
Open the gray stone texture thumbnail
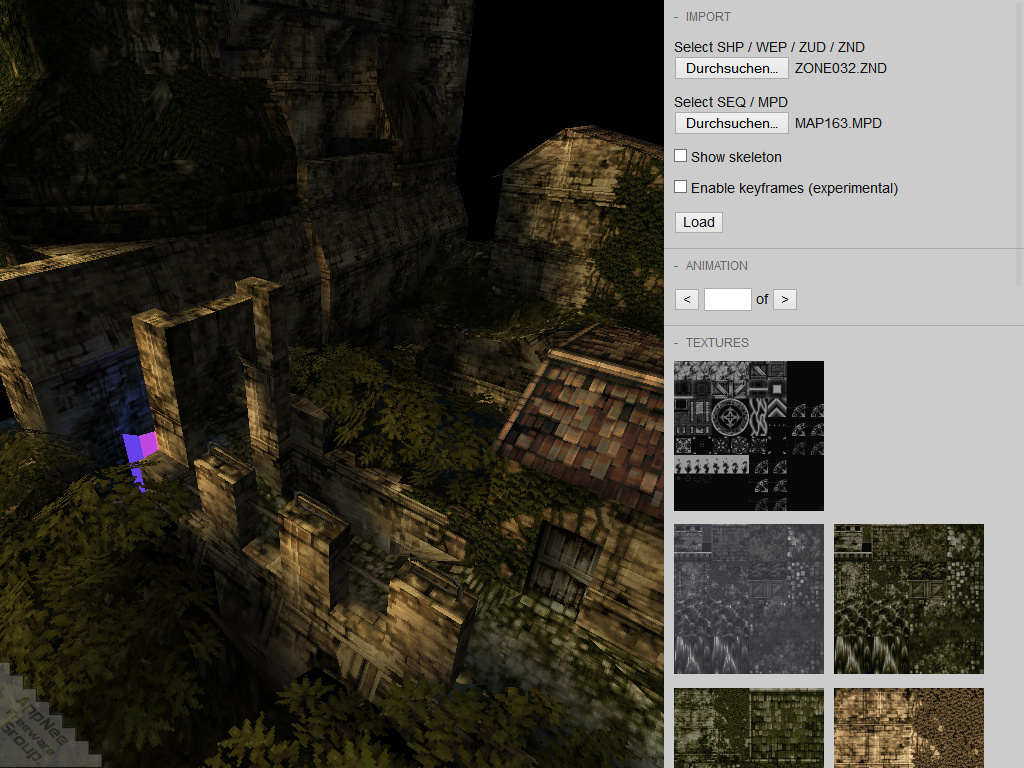(x=749, y=599)
